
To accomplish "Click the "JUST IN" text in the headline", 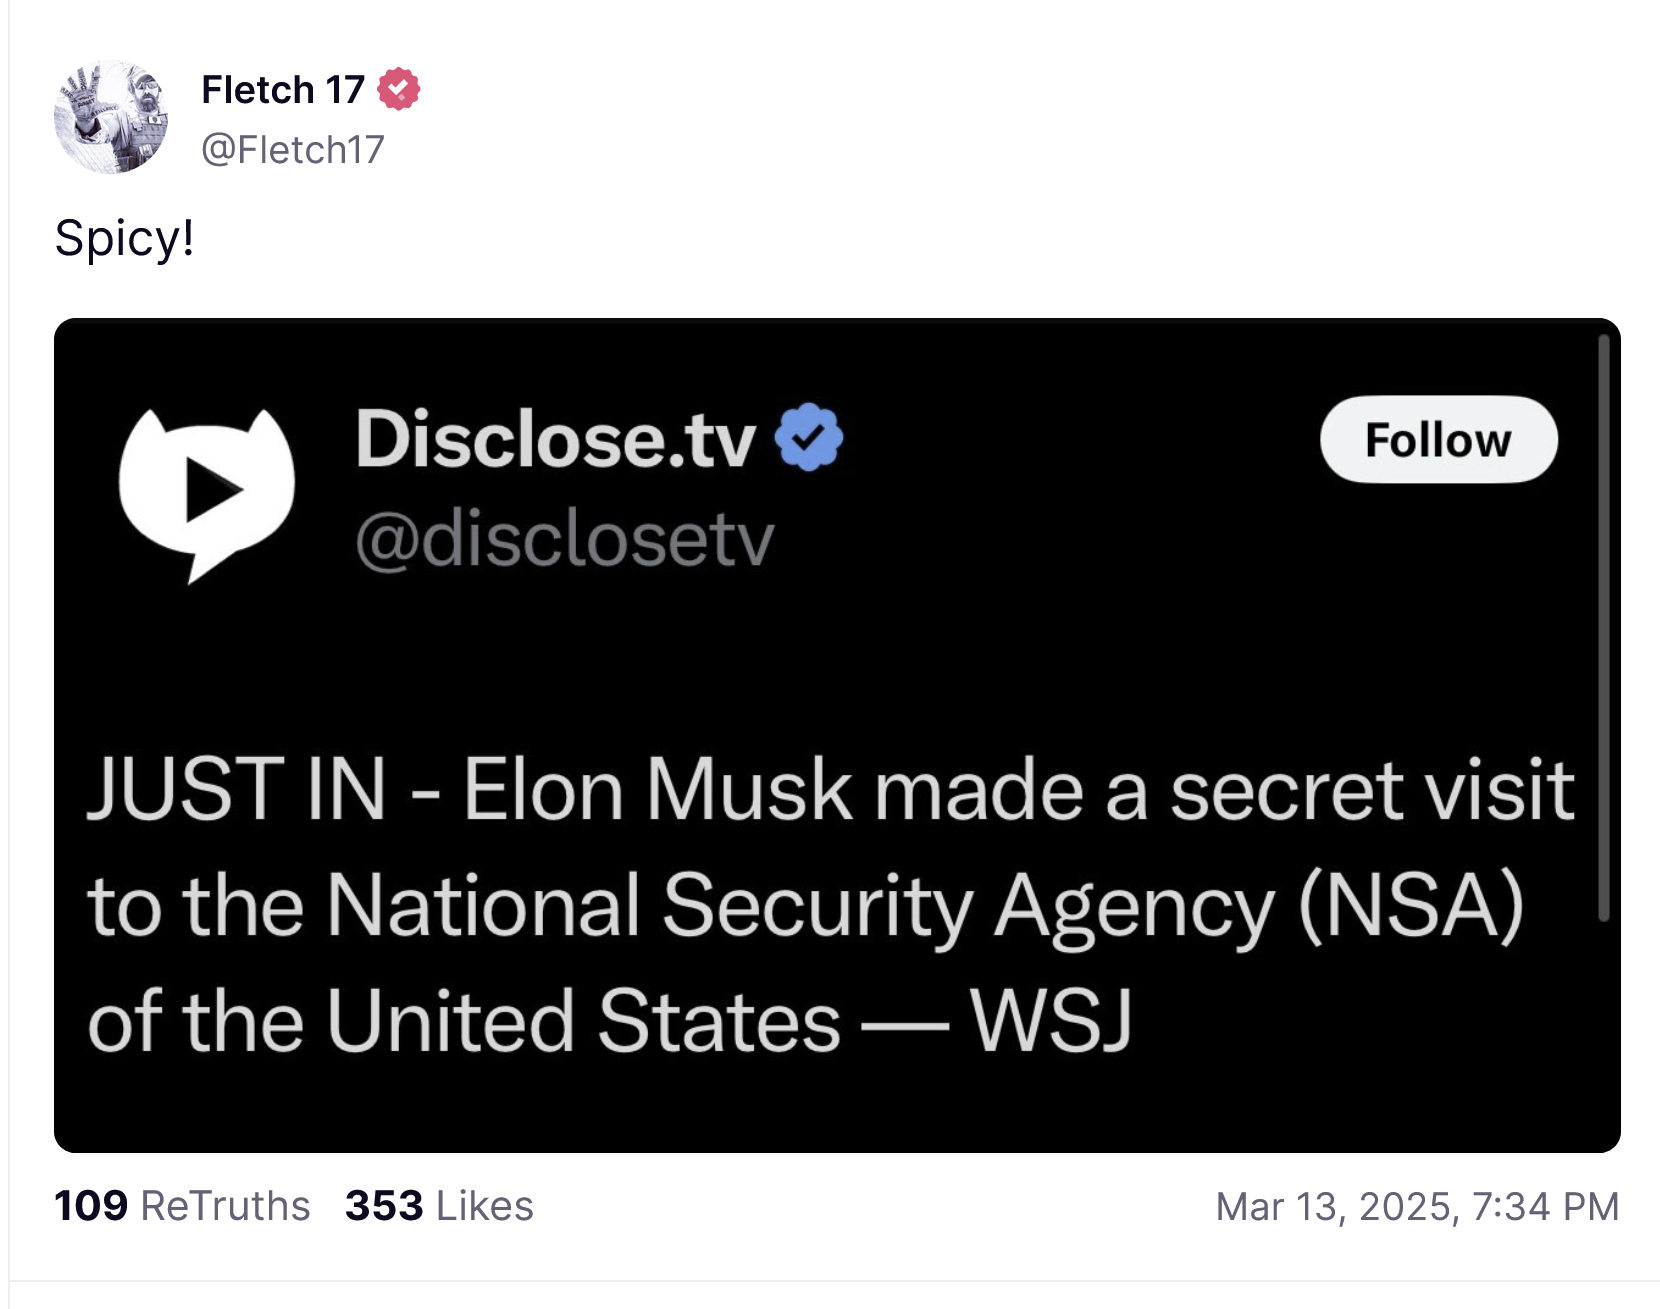I will 236,790.
